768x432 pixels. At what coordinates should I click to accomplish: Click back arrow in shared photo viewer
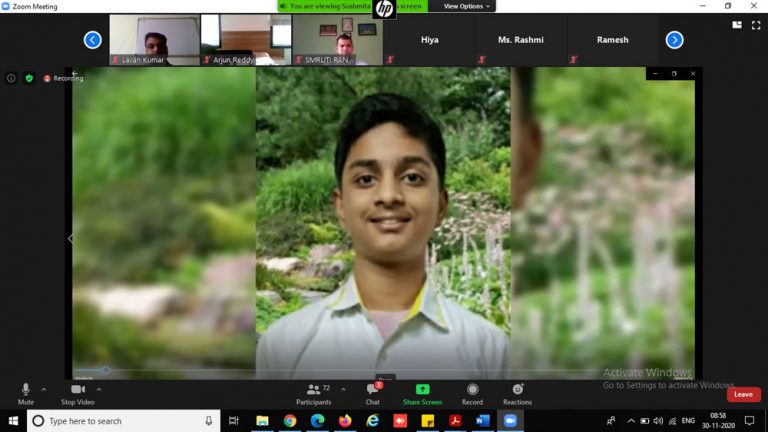(74, 73)
